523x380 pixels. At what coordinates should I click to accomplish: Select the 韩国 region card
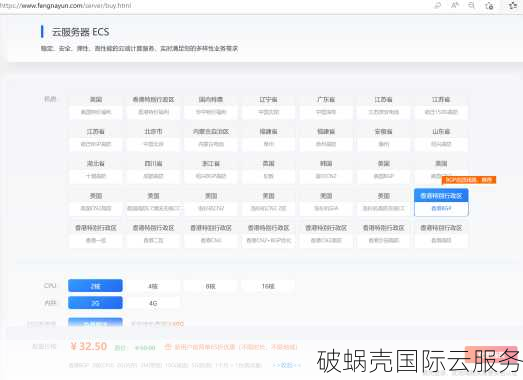point(326,170)
